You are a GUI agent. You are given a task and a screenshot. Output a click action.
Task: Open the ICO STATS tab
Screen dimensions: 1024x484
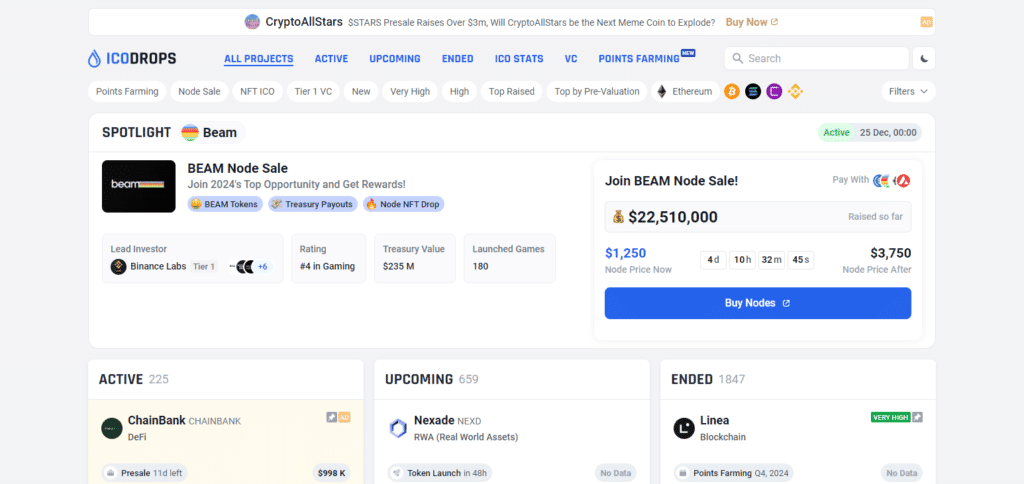click(x=519, y=58)
